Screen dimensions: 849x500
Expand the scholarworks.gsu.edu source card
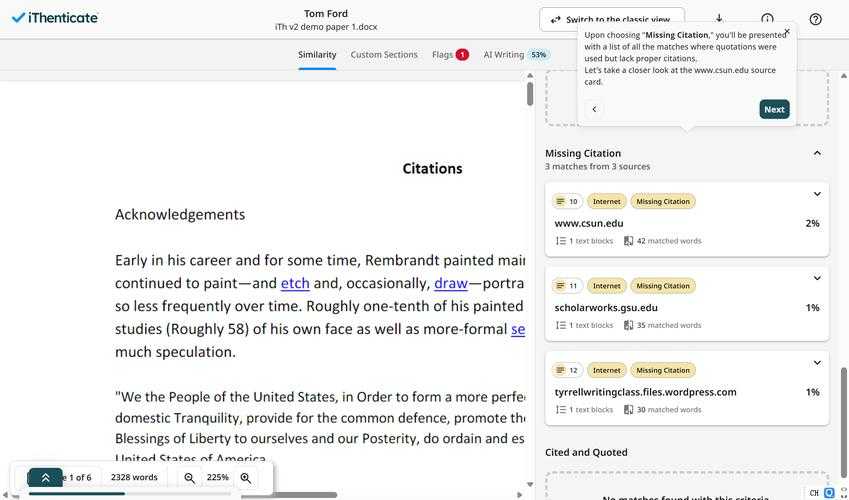pyautogui.click(x=816, y=278)
